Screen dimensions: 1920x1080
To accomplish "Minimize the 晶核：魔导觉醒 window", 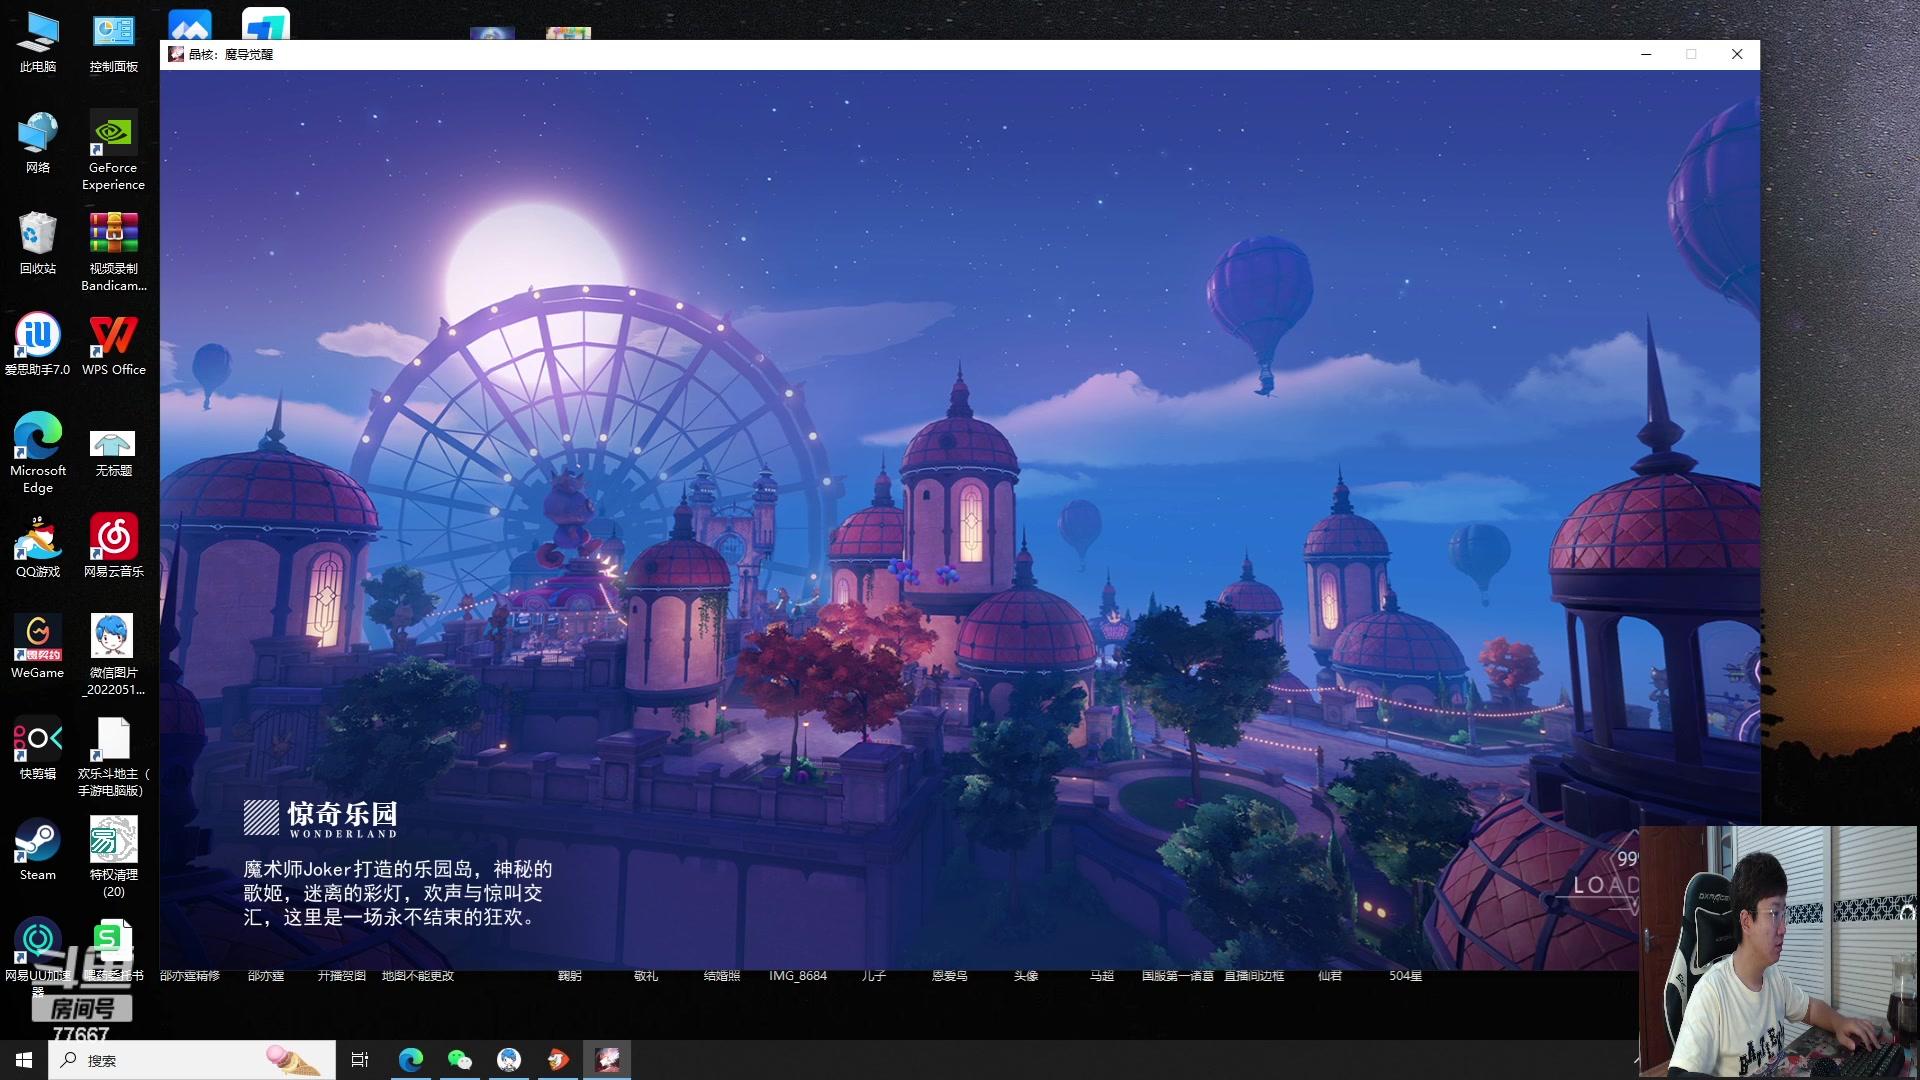I will pos(1646,54).
